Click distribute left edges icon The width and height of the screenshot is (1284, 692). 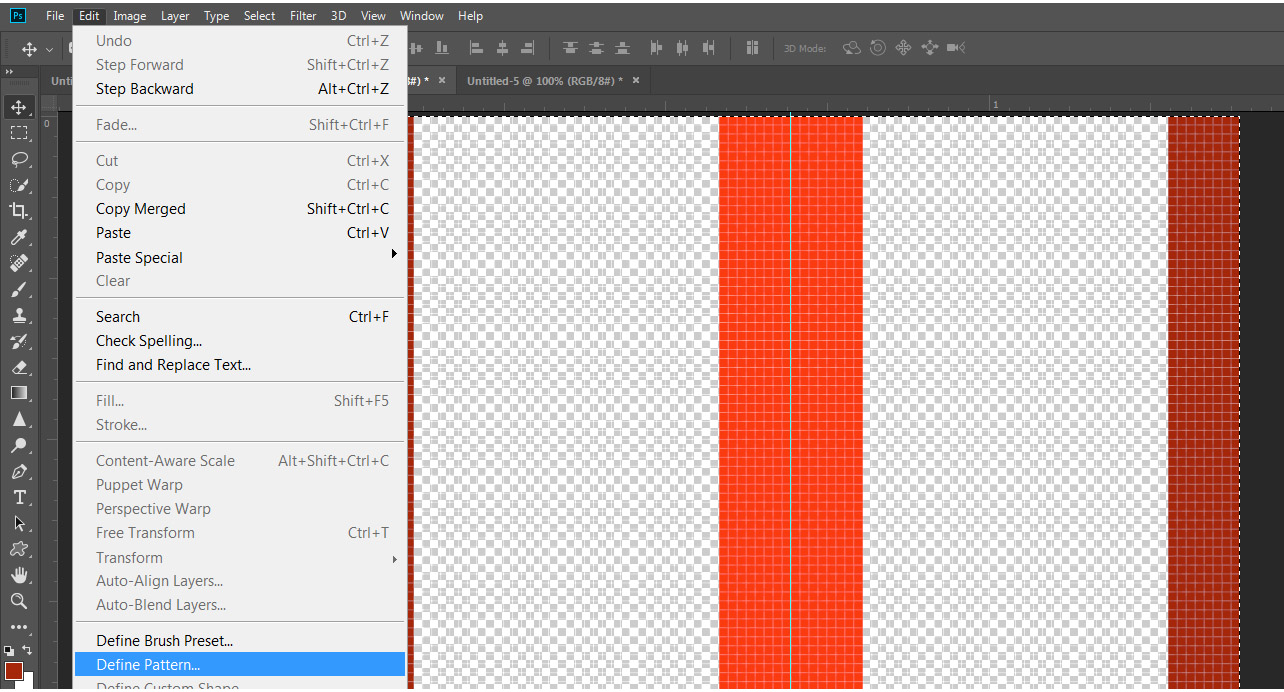pos(656,48)
